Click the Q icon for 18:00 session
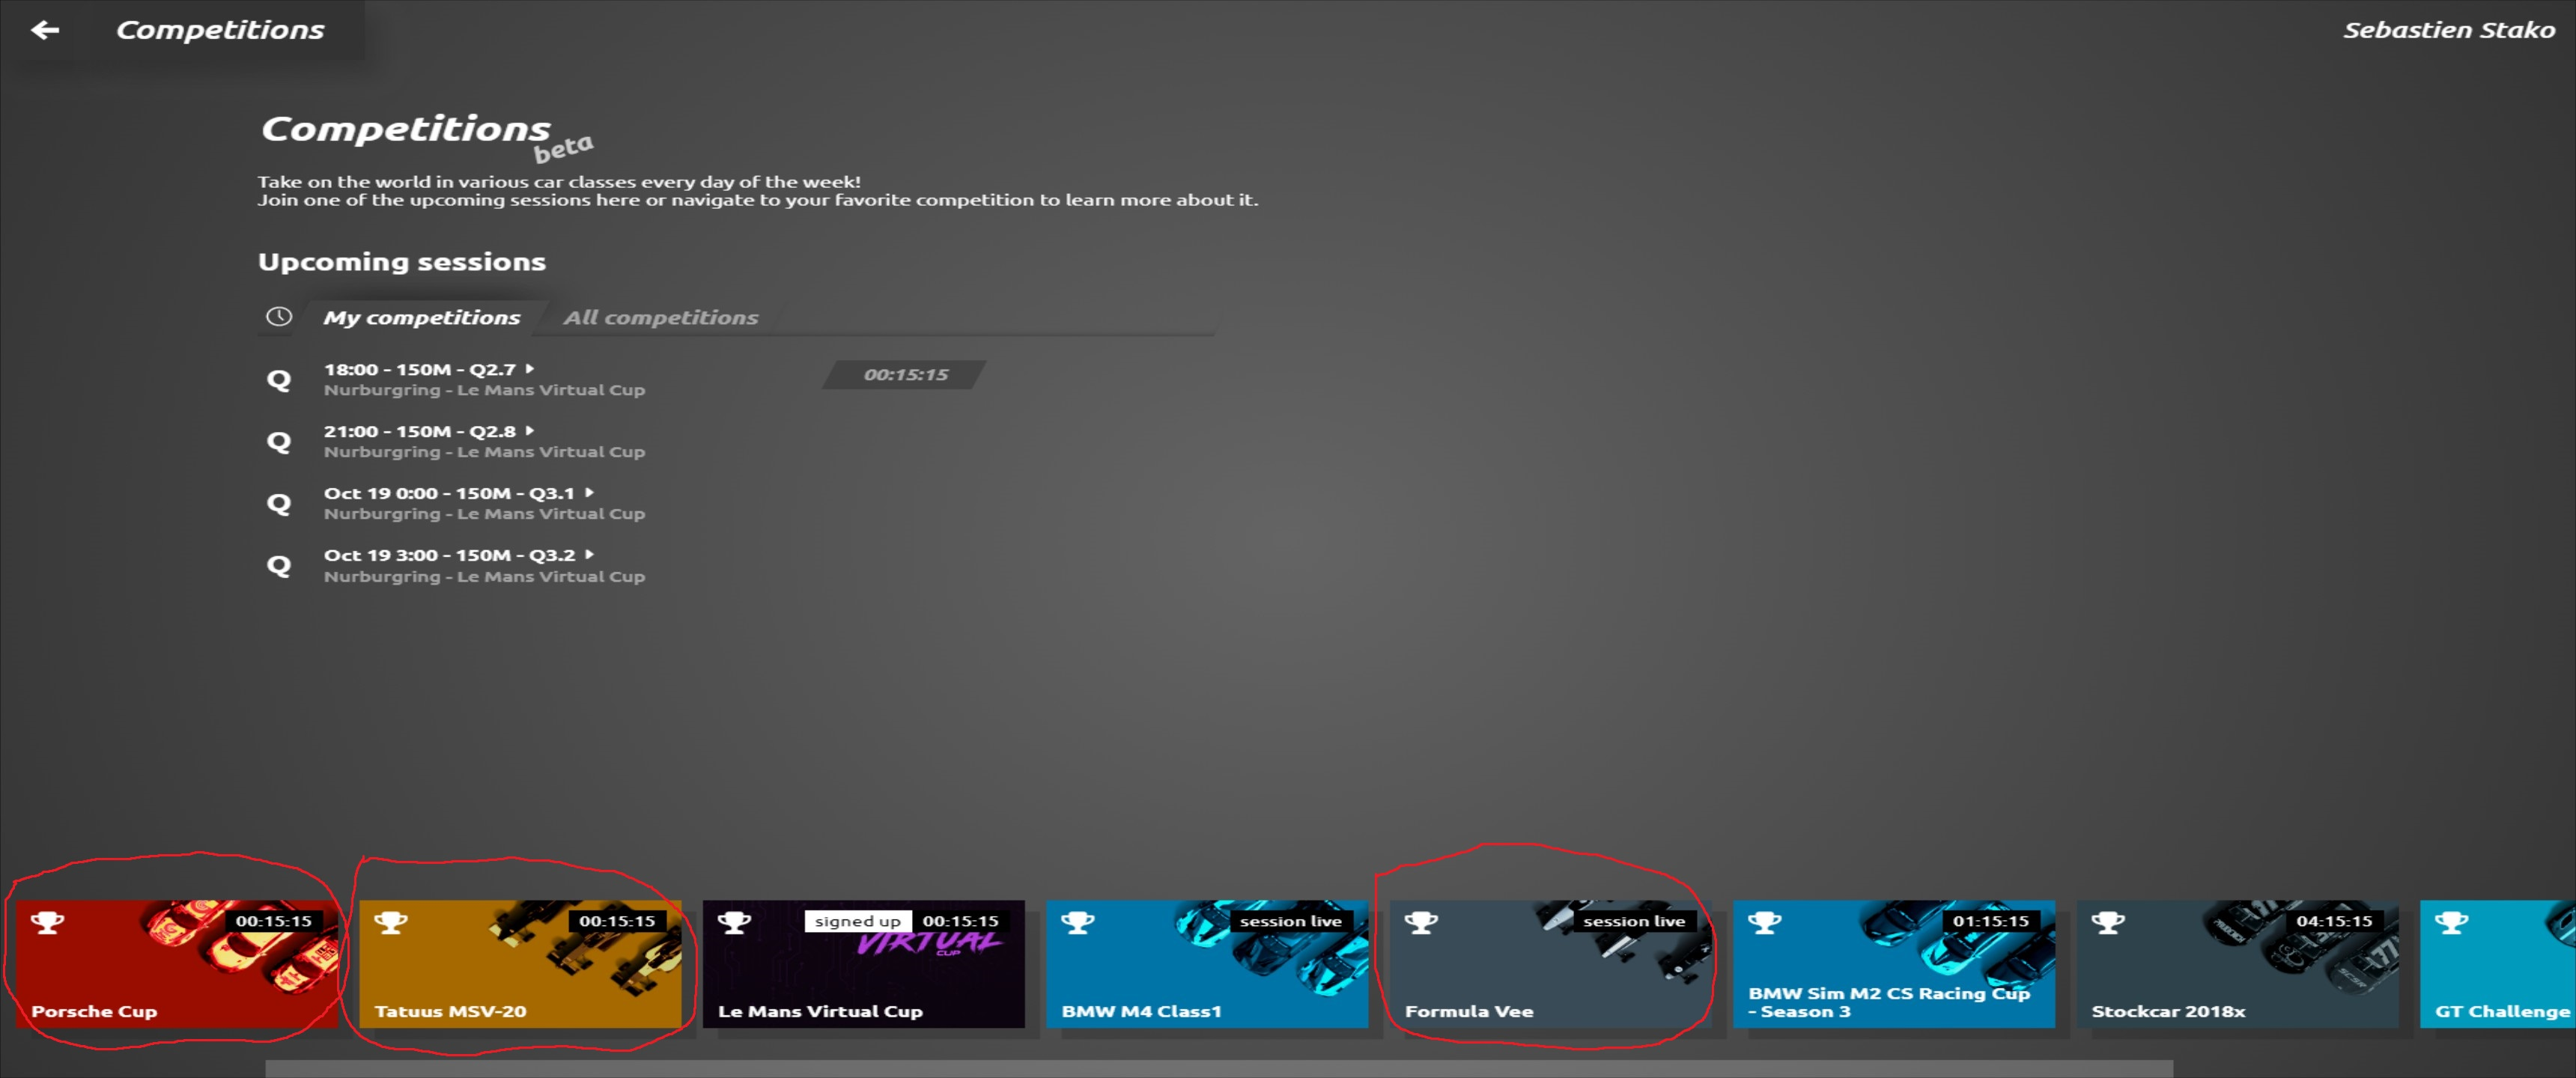 [278, 380]
